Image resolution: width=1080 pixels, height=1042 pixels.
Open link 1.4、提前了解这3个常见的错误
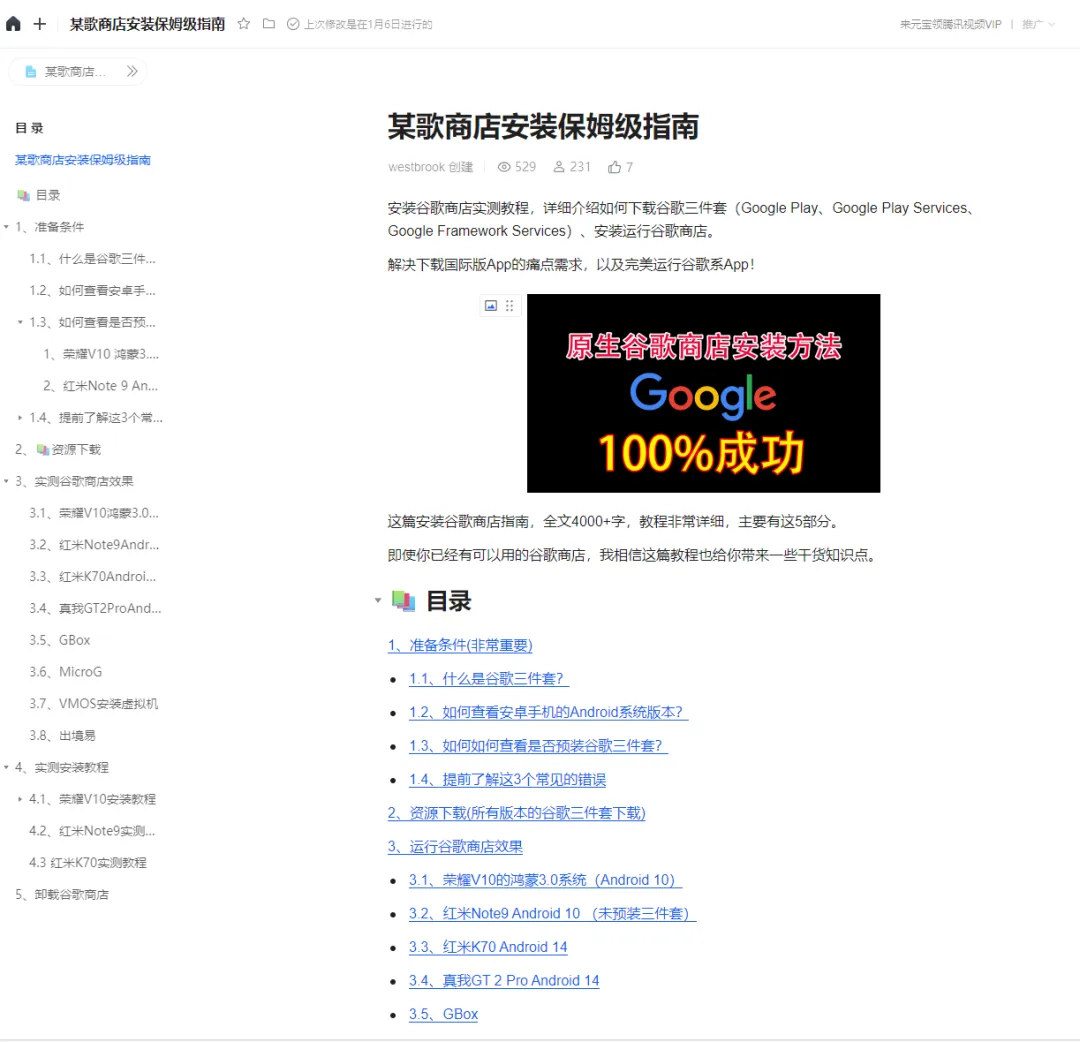[508, 780]
